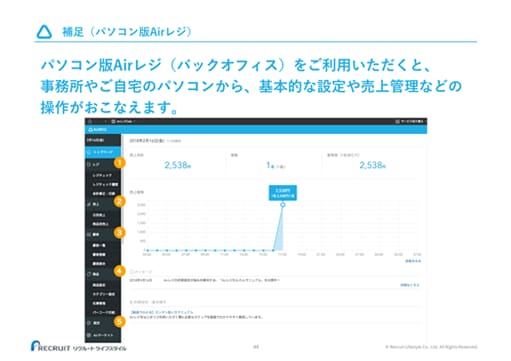Open 商品別売上 under the 売上 section
The width and height of the screenshot is (511, 361).
[x=101, y=224]
